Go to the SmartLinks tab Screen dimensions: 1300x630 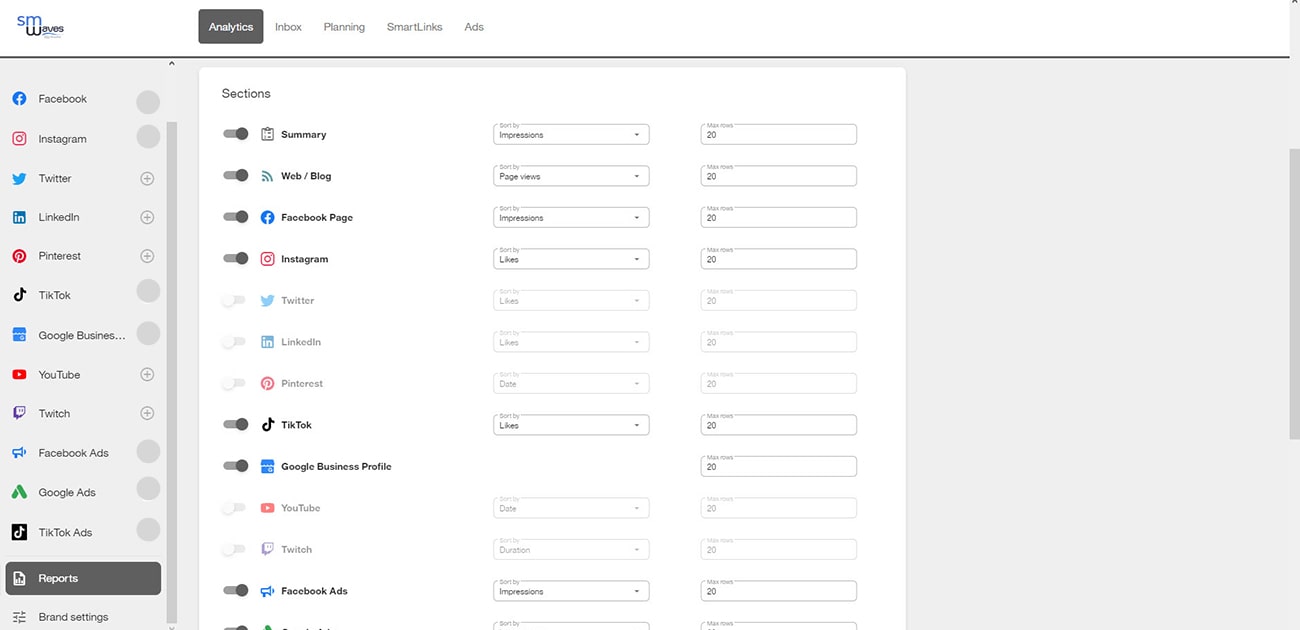(x=414, y=27)
